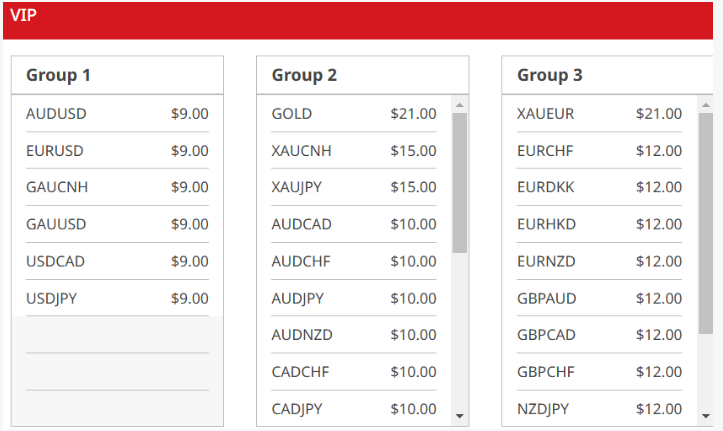Click the GBPCHF row

point(599,372)
